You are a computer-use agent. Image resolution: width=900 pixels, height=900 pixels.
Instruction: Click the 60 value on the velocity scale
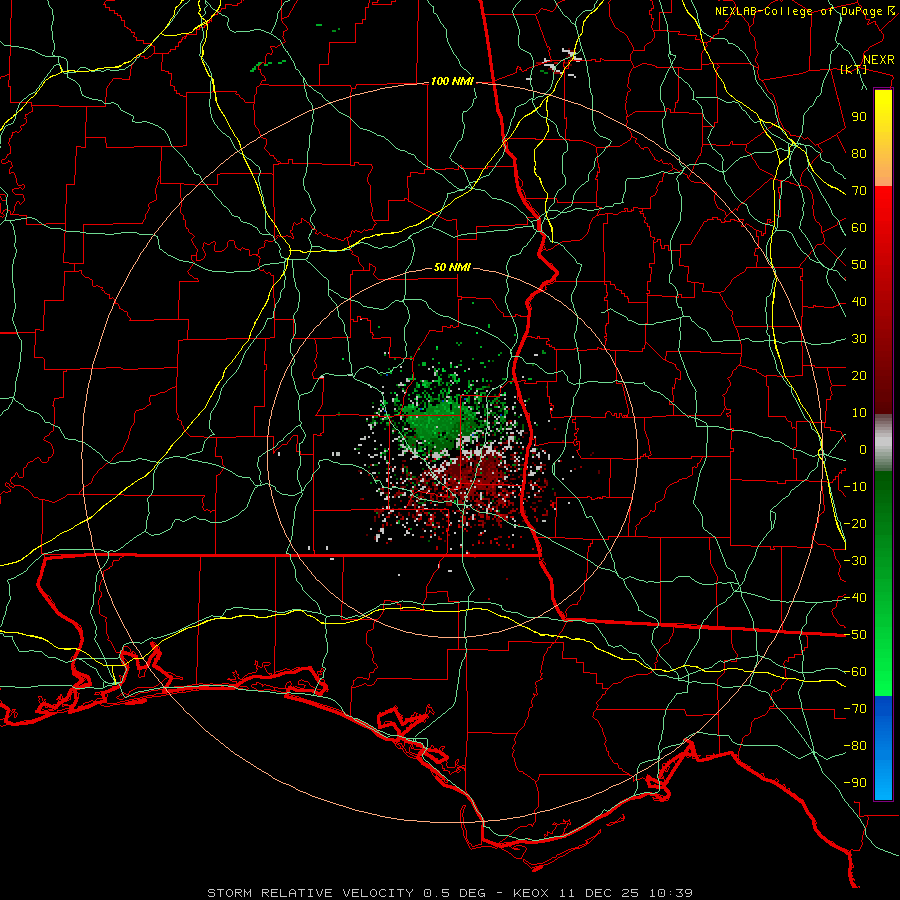pyautogui.click(x=859, y=228)
